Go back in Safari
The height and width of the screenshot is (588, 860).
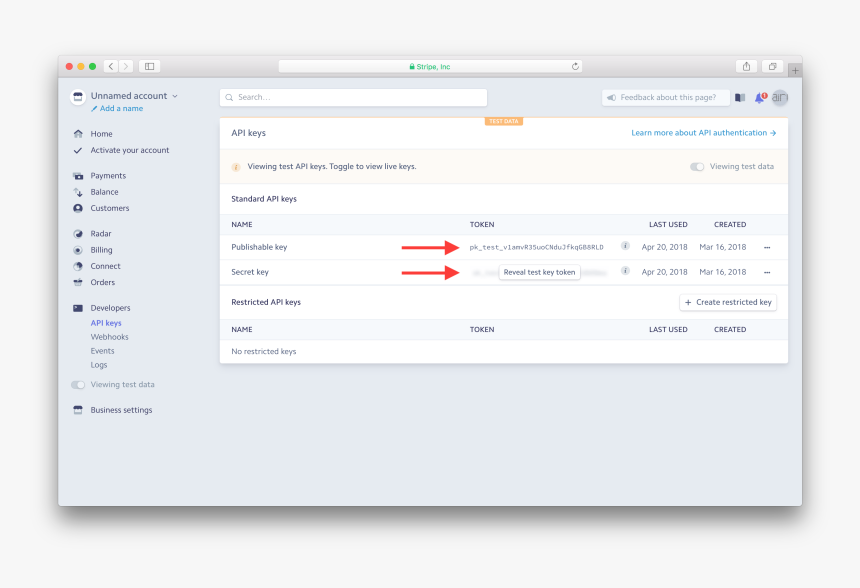coord(111,66)
